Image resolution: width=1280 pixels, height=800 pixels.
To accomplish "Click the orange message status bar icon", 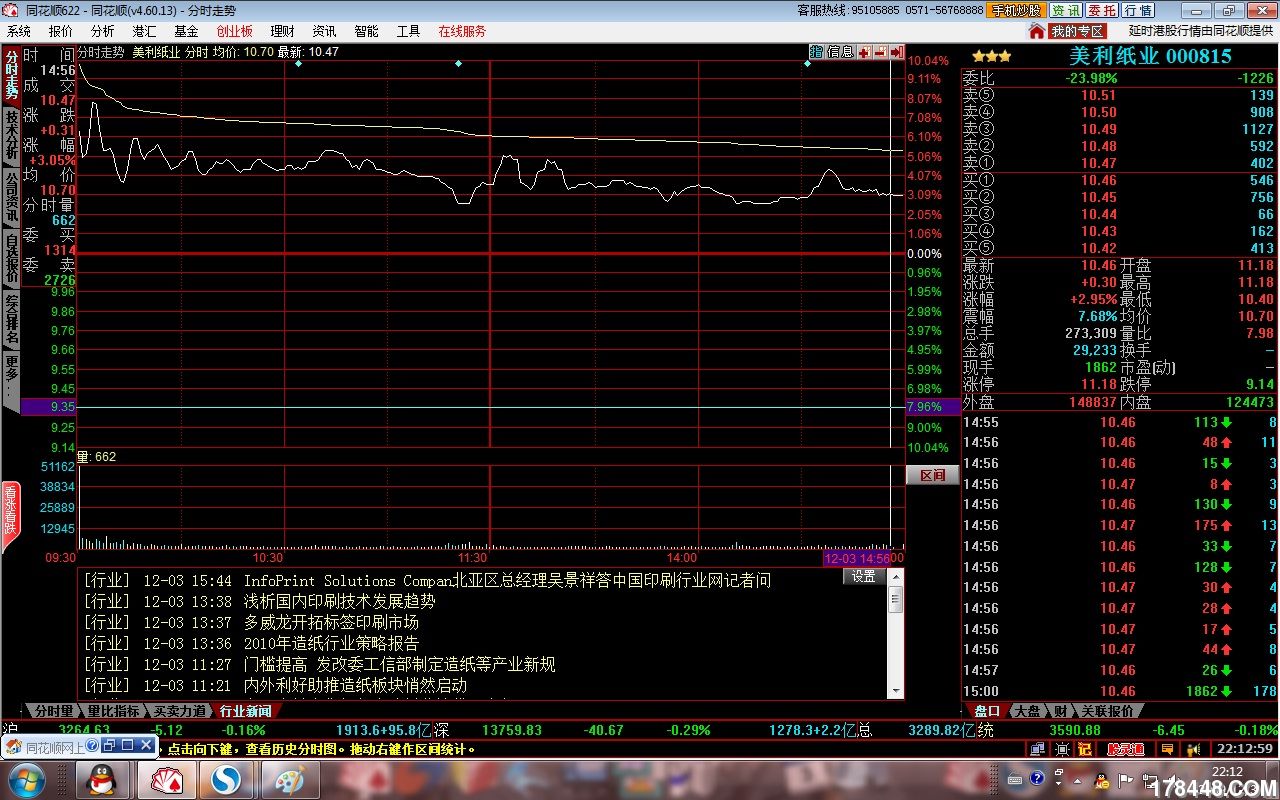I will click(x=1167, y=749).
